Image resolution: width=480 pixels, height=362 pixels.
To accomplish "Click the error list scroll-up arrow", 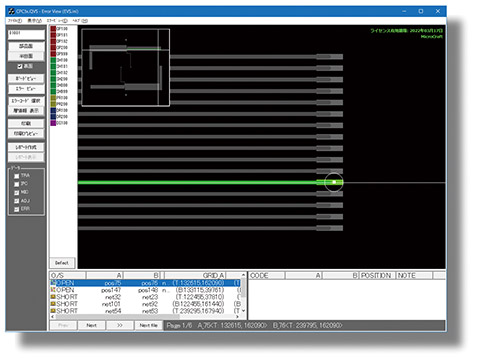I will click(x=243, y=276).
